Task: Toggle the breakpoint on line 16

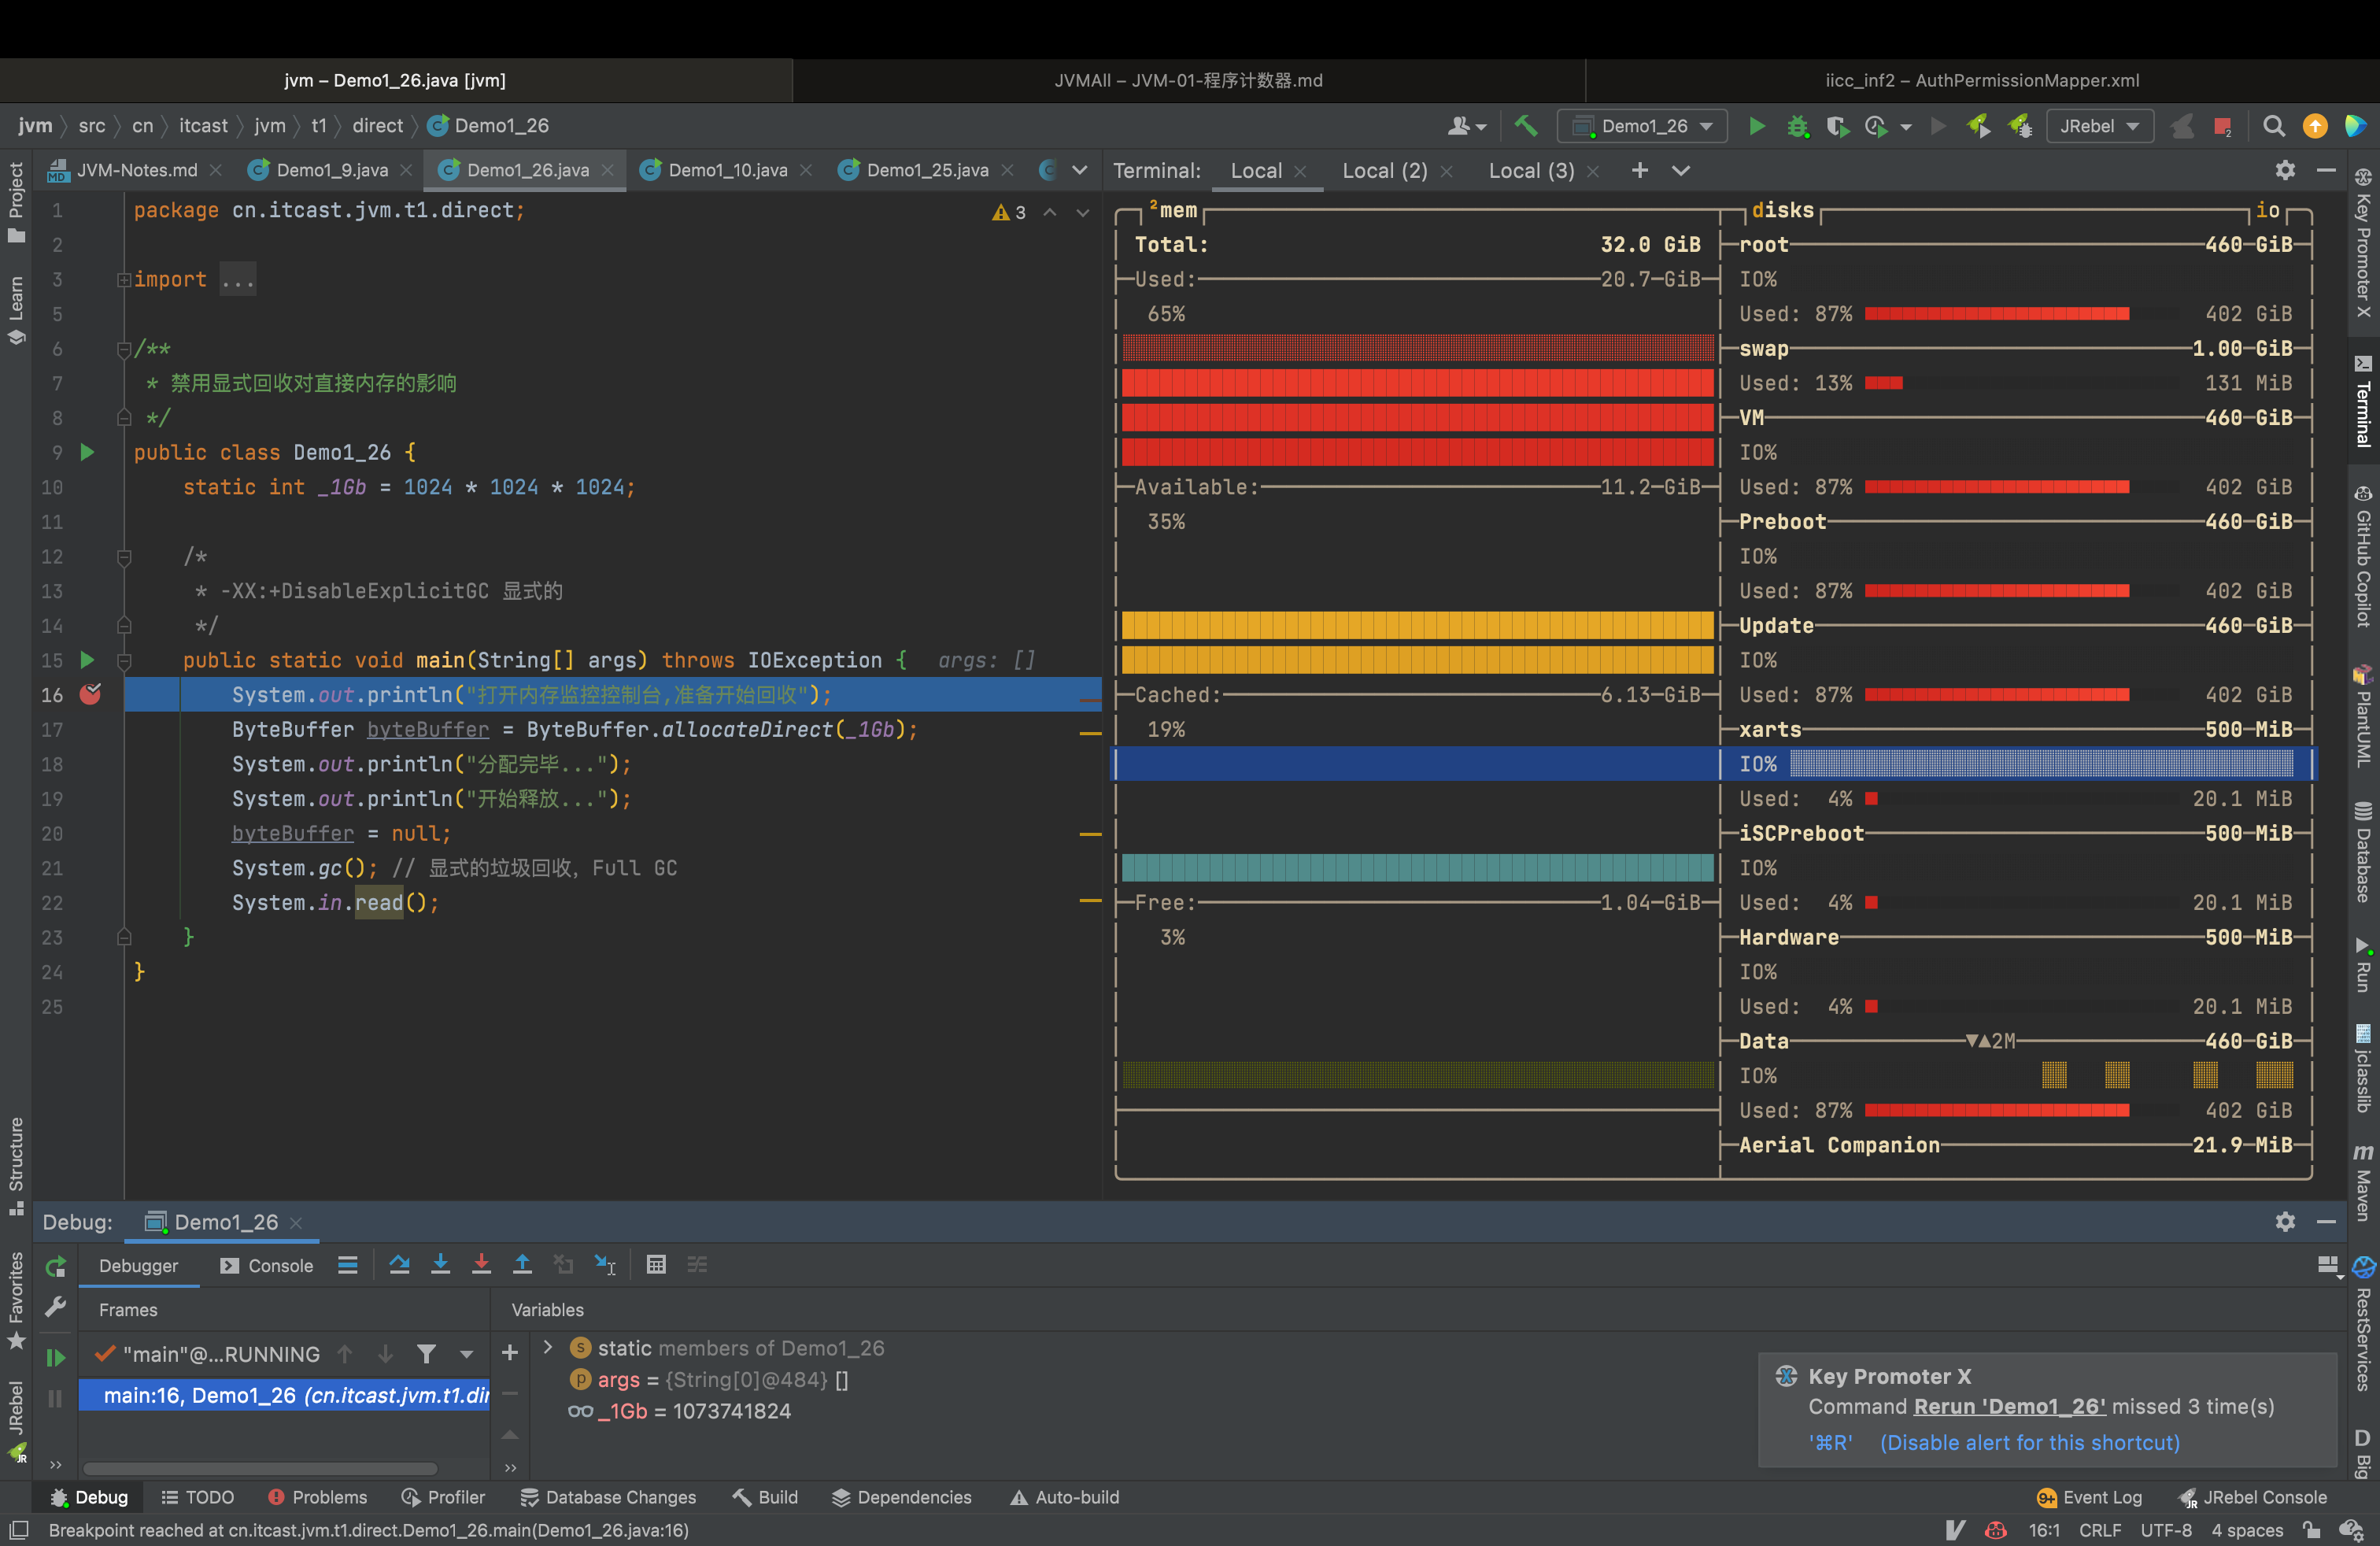Action: (x=90, y=694)
